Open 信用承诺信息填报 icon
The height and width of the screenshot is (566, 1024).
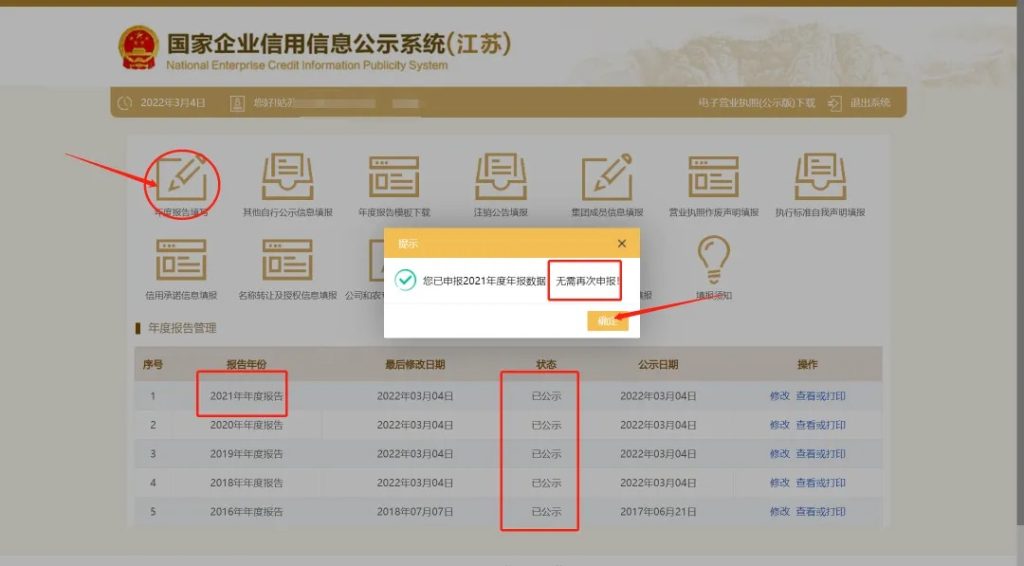tap(181, 261)
